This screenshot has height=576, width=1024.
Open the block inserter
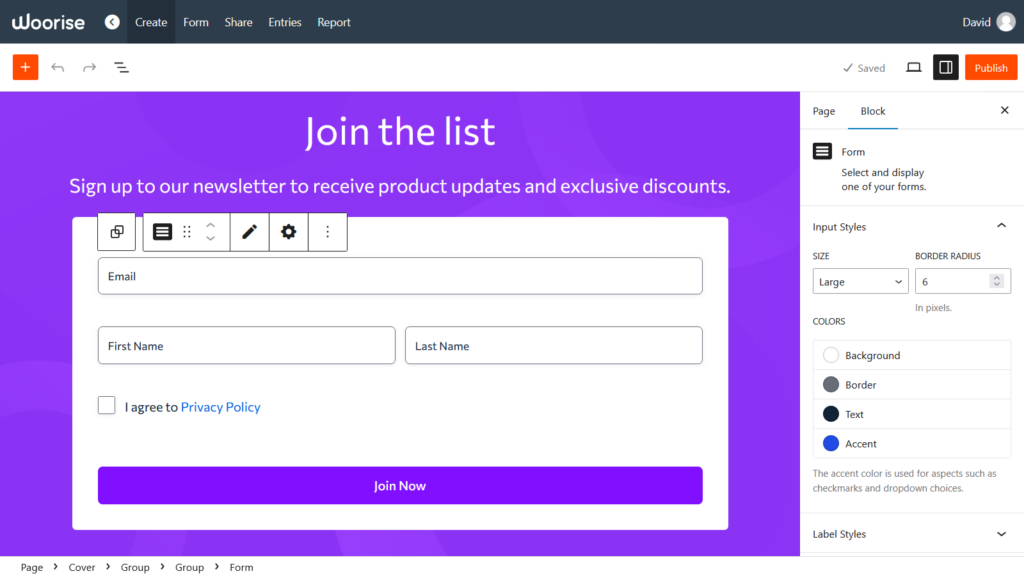point(24,67)
